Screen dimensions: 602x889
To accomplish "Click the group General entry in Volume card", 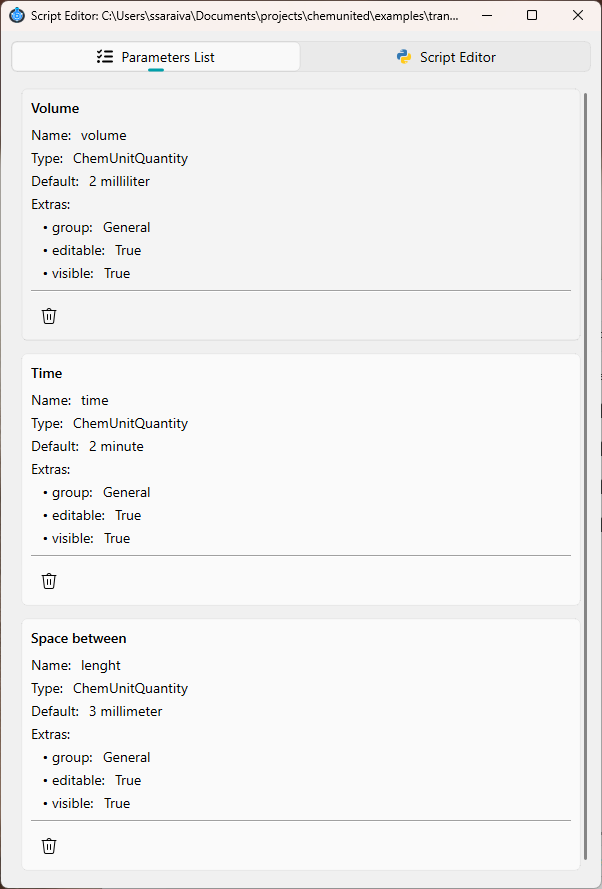I will [97, 227].
